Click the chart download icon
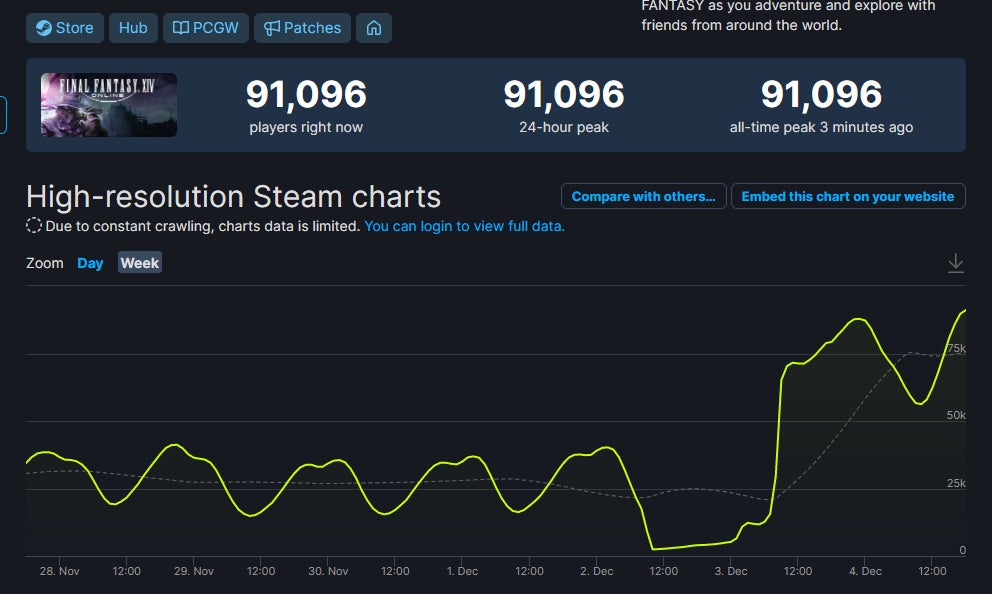 tap(956, 262)
